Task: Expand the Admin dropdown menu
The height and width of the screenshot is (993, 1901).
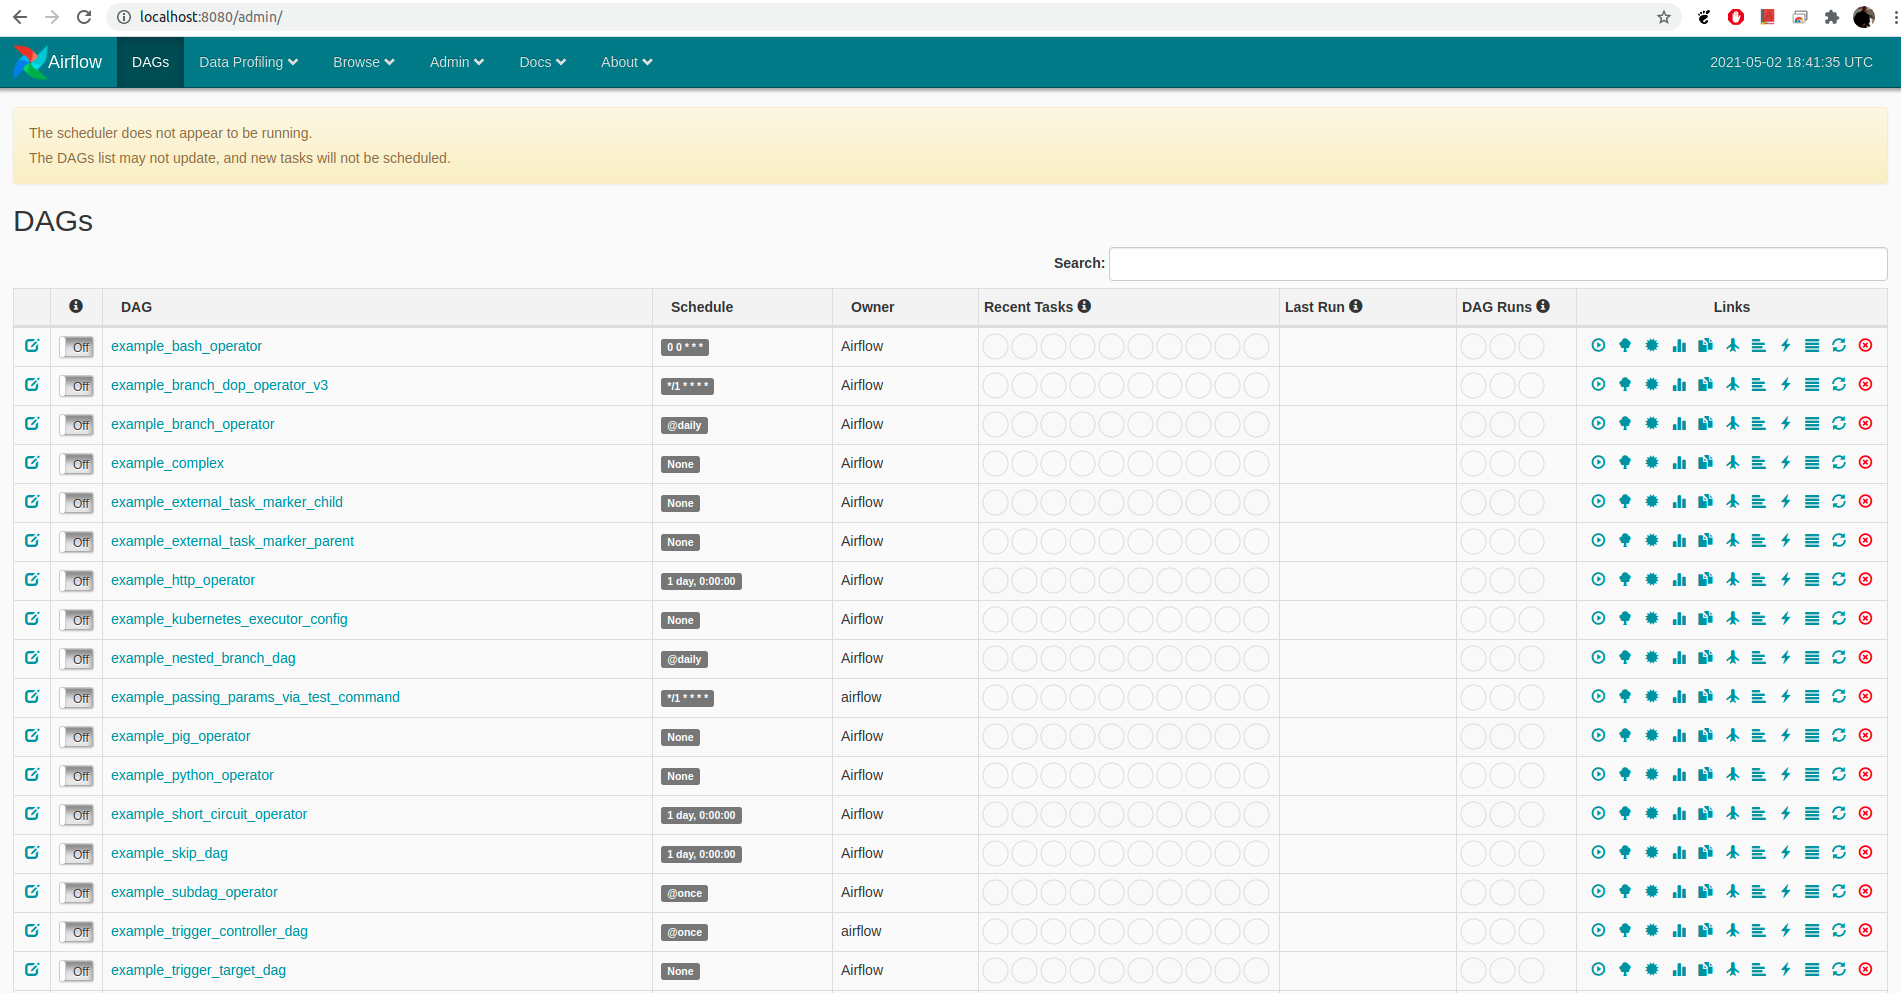Action: [456, 62]
